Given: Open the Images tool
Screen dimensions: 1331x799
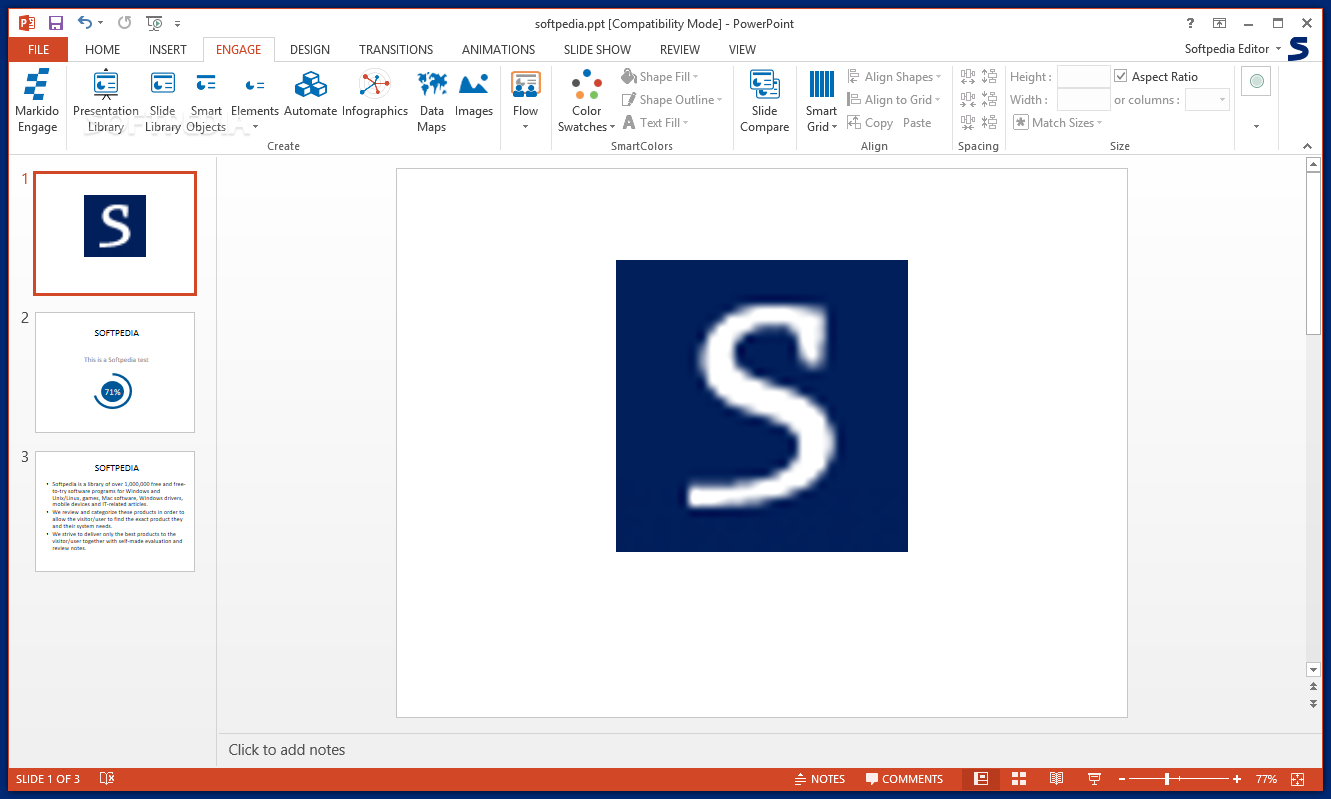Looking at the screenshot, I should pos(474,95).
